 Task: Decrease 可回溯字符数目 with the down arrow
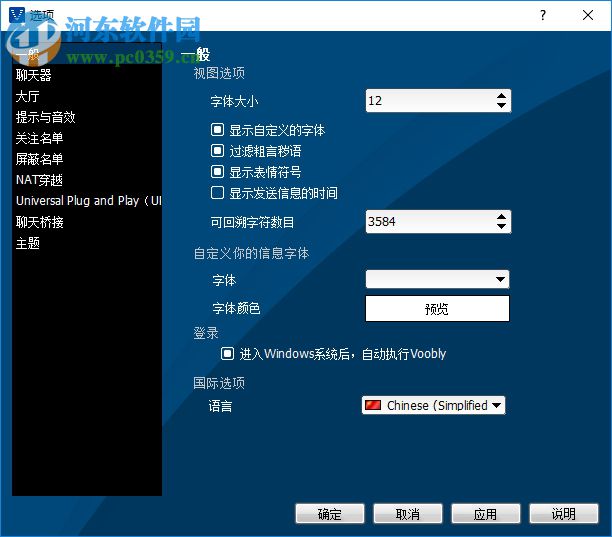tap(502, 226)
